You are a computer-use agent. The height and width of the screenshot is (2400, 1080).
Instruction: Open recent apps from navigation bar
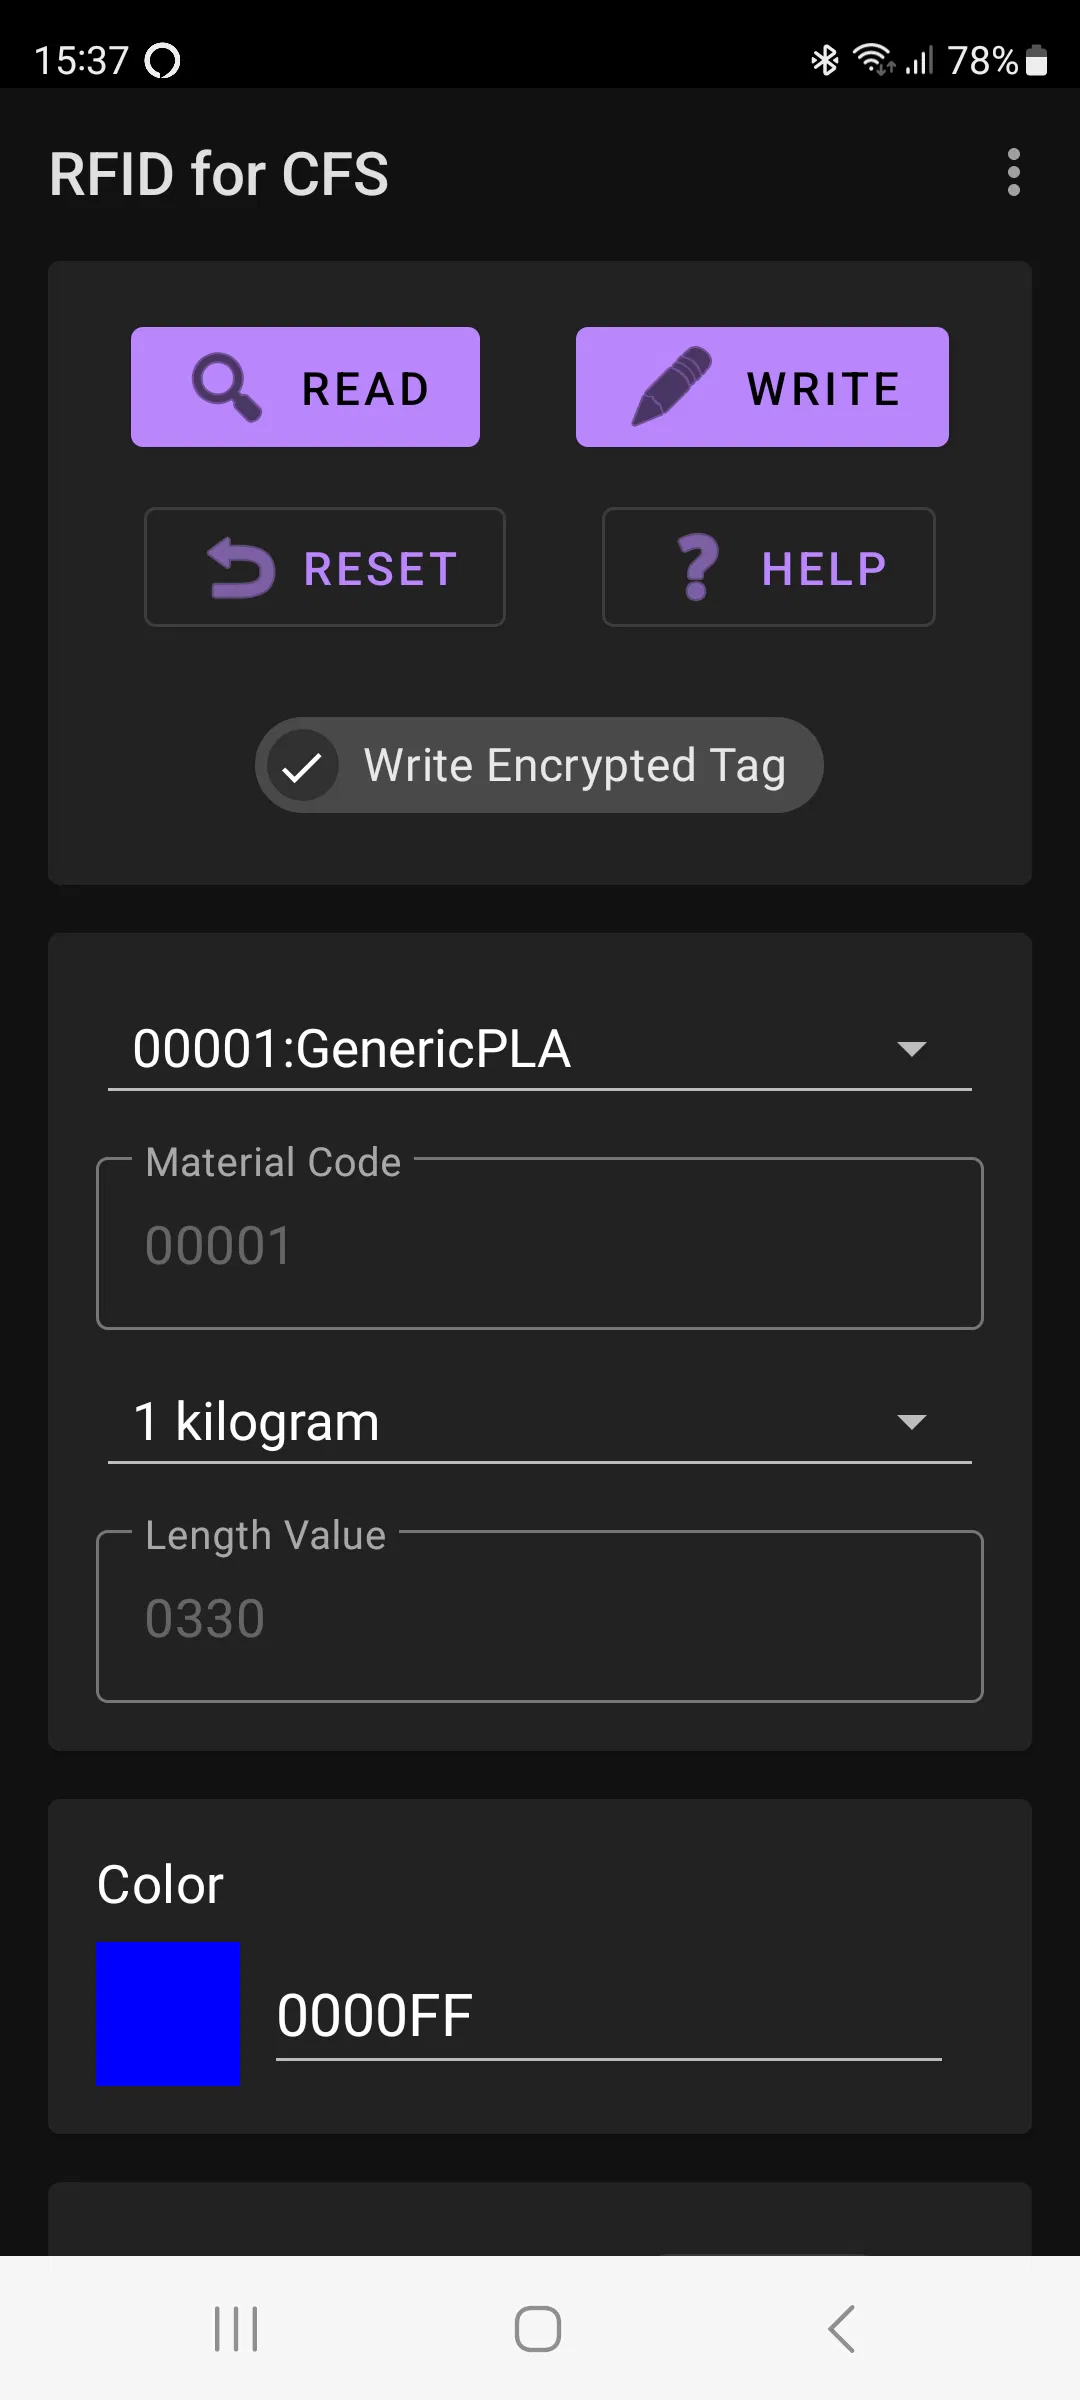coord(236,2329)
